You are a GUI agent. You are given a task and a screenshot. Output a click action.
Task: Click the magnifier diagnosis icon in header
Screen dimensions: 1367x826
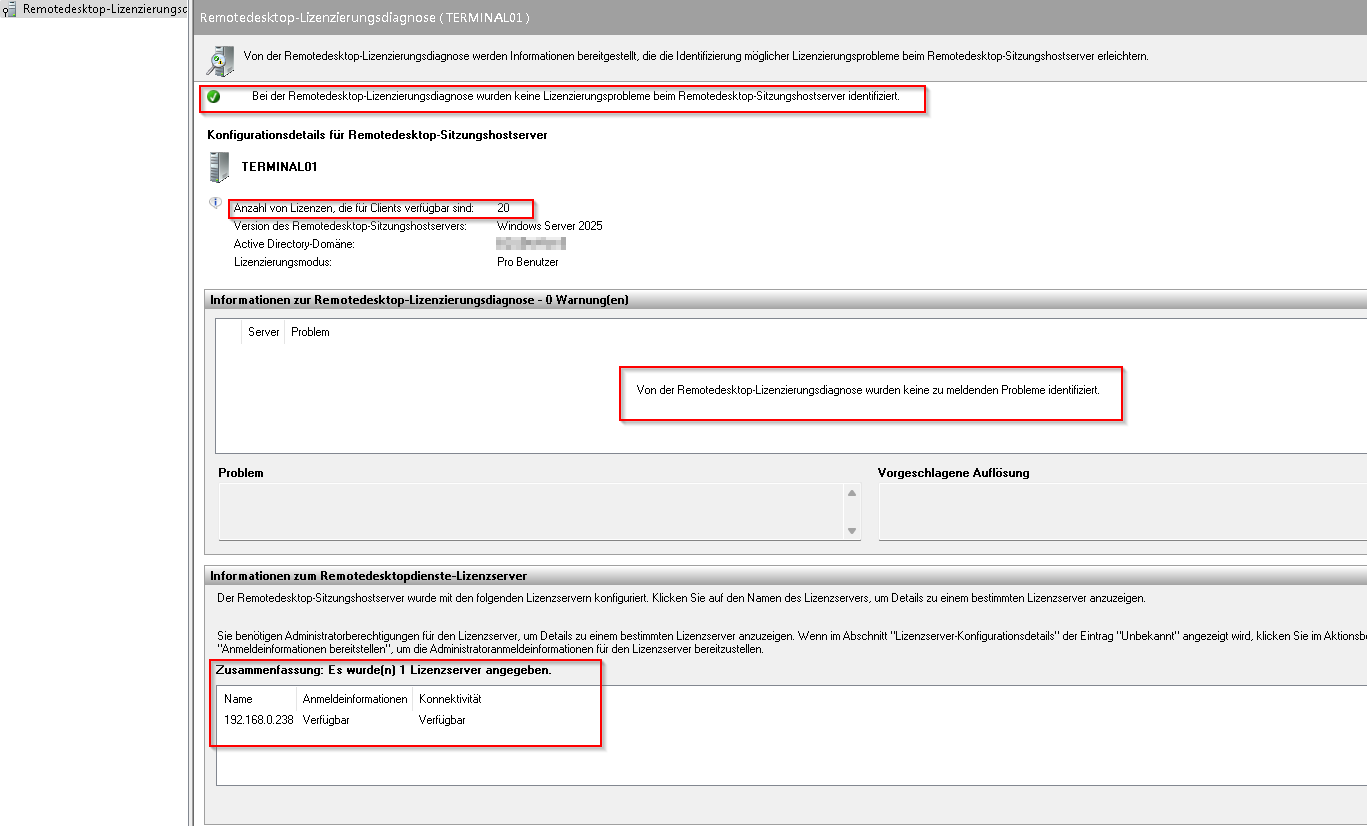(220, 60)
